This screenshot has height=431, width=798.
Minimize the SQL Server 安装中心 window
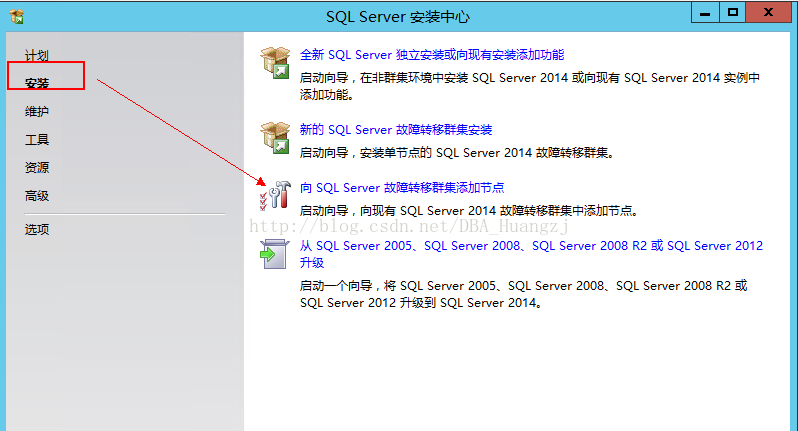[x=705, y=13]
